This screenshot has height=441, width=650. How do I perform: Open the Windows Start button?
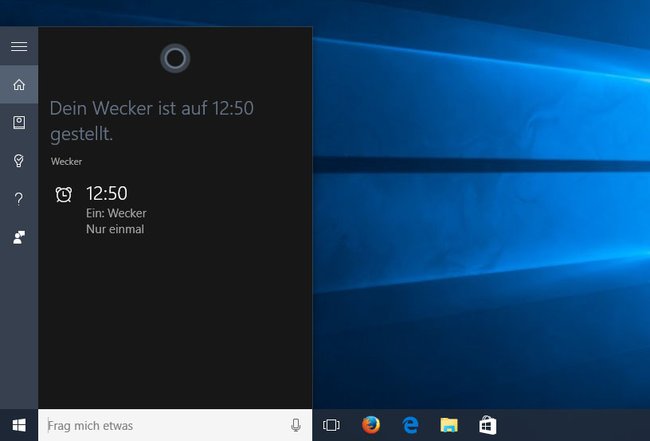tap(19, 425)
